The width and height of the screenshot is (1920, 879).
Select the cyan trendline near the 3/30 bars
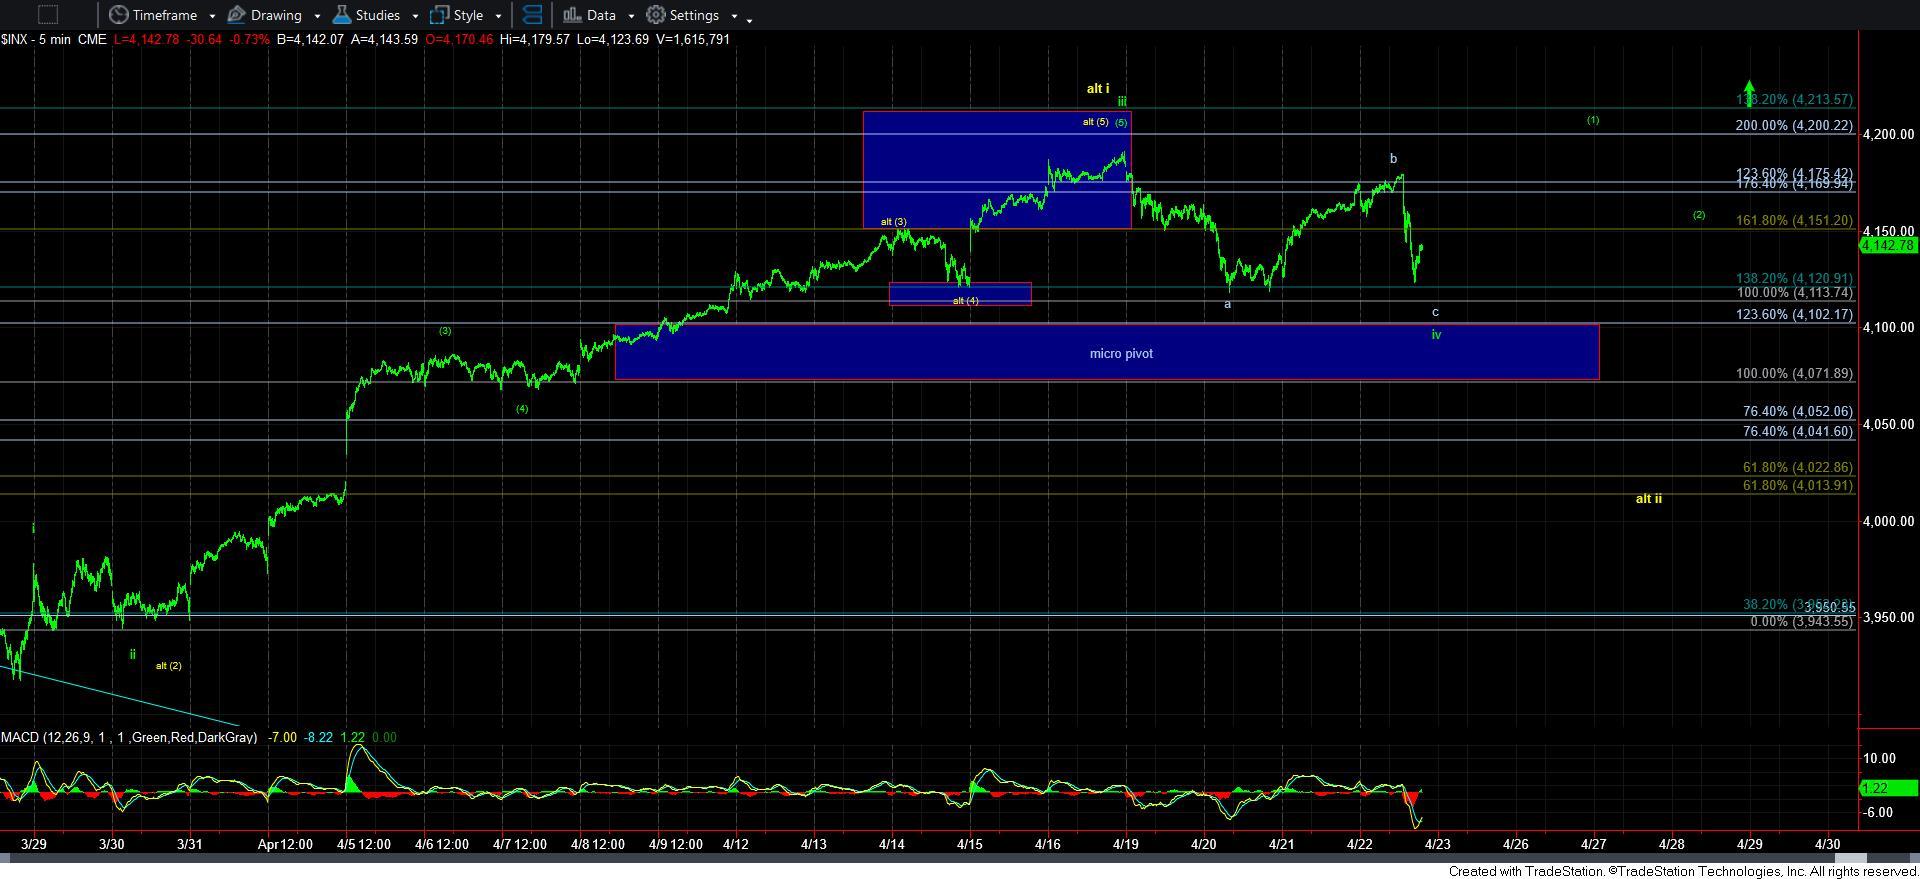coord(120,695)
